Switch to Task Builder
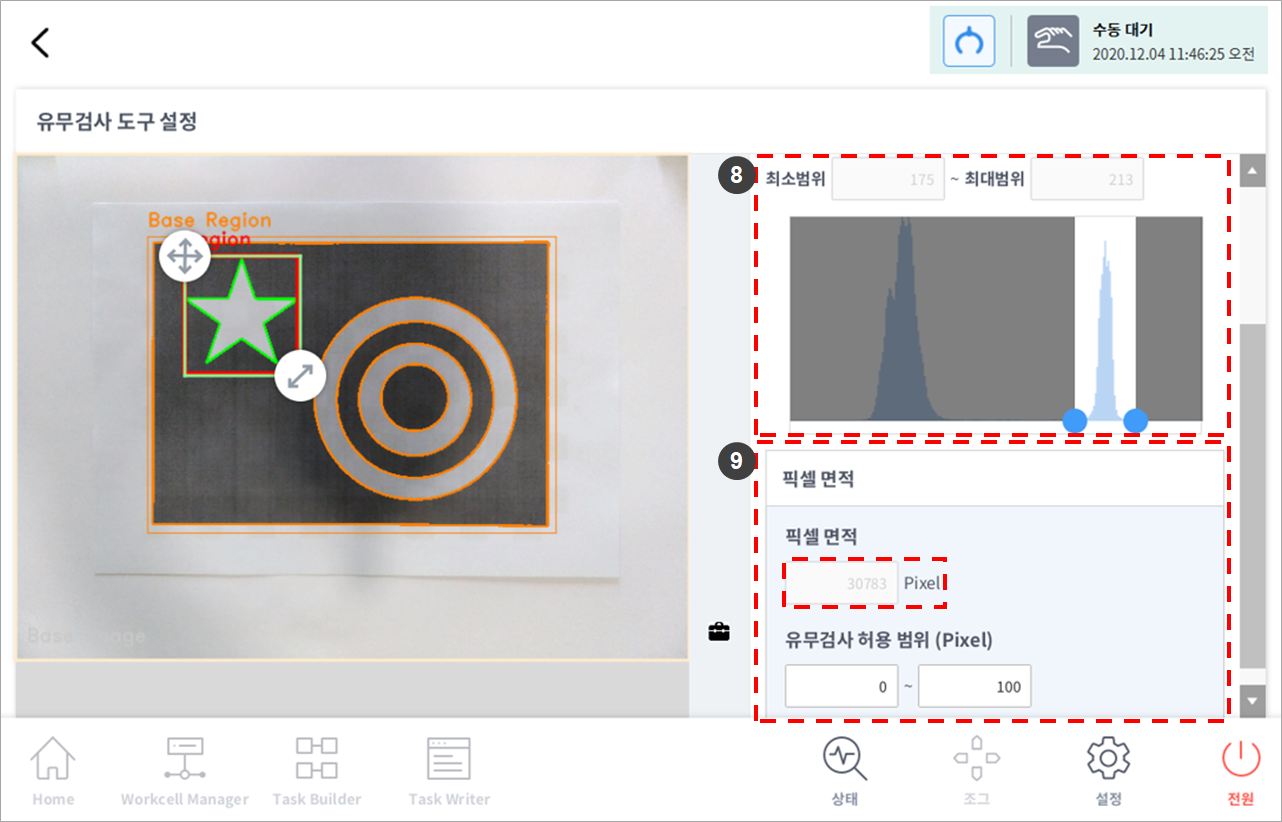1282x822 pixels. (x=316, y=771)
